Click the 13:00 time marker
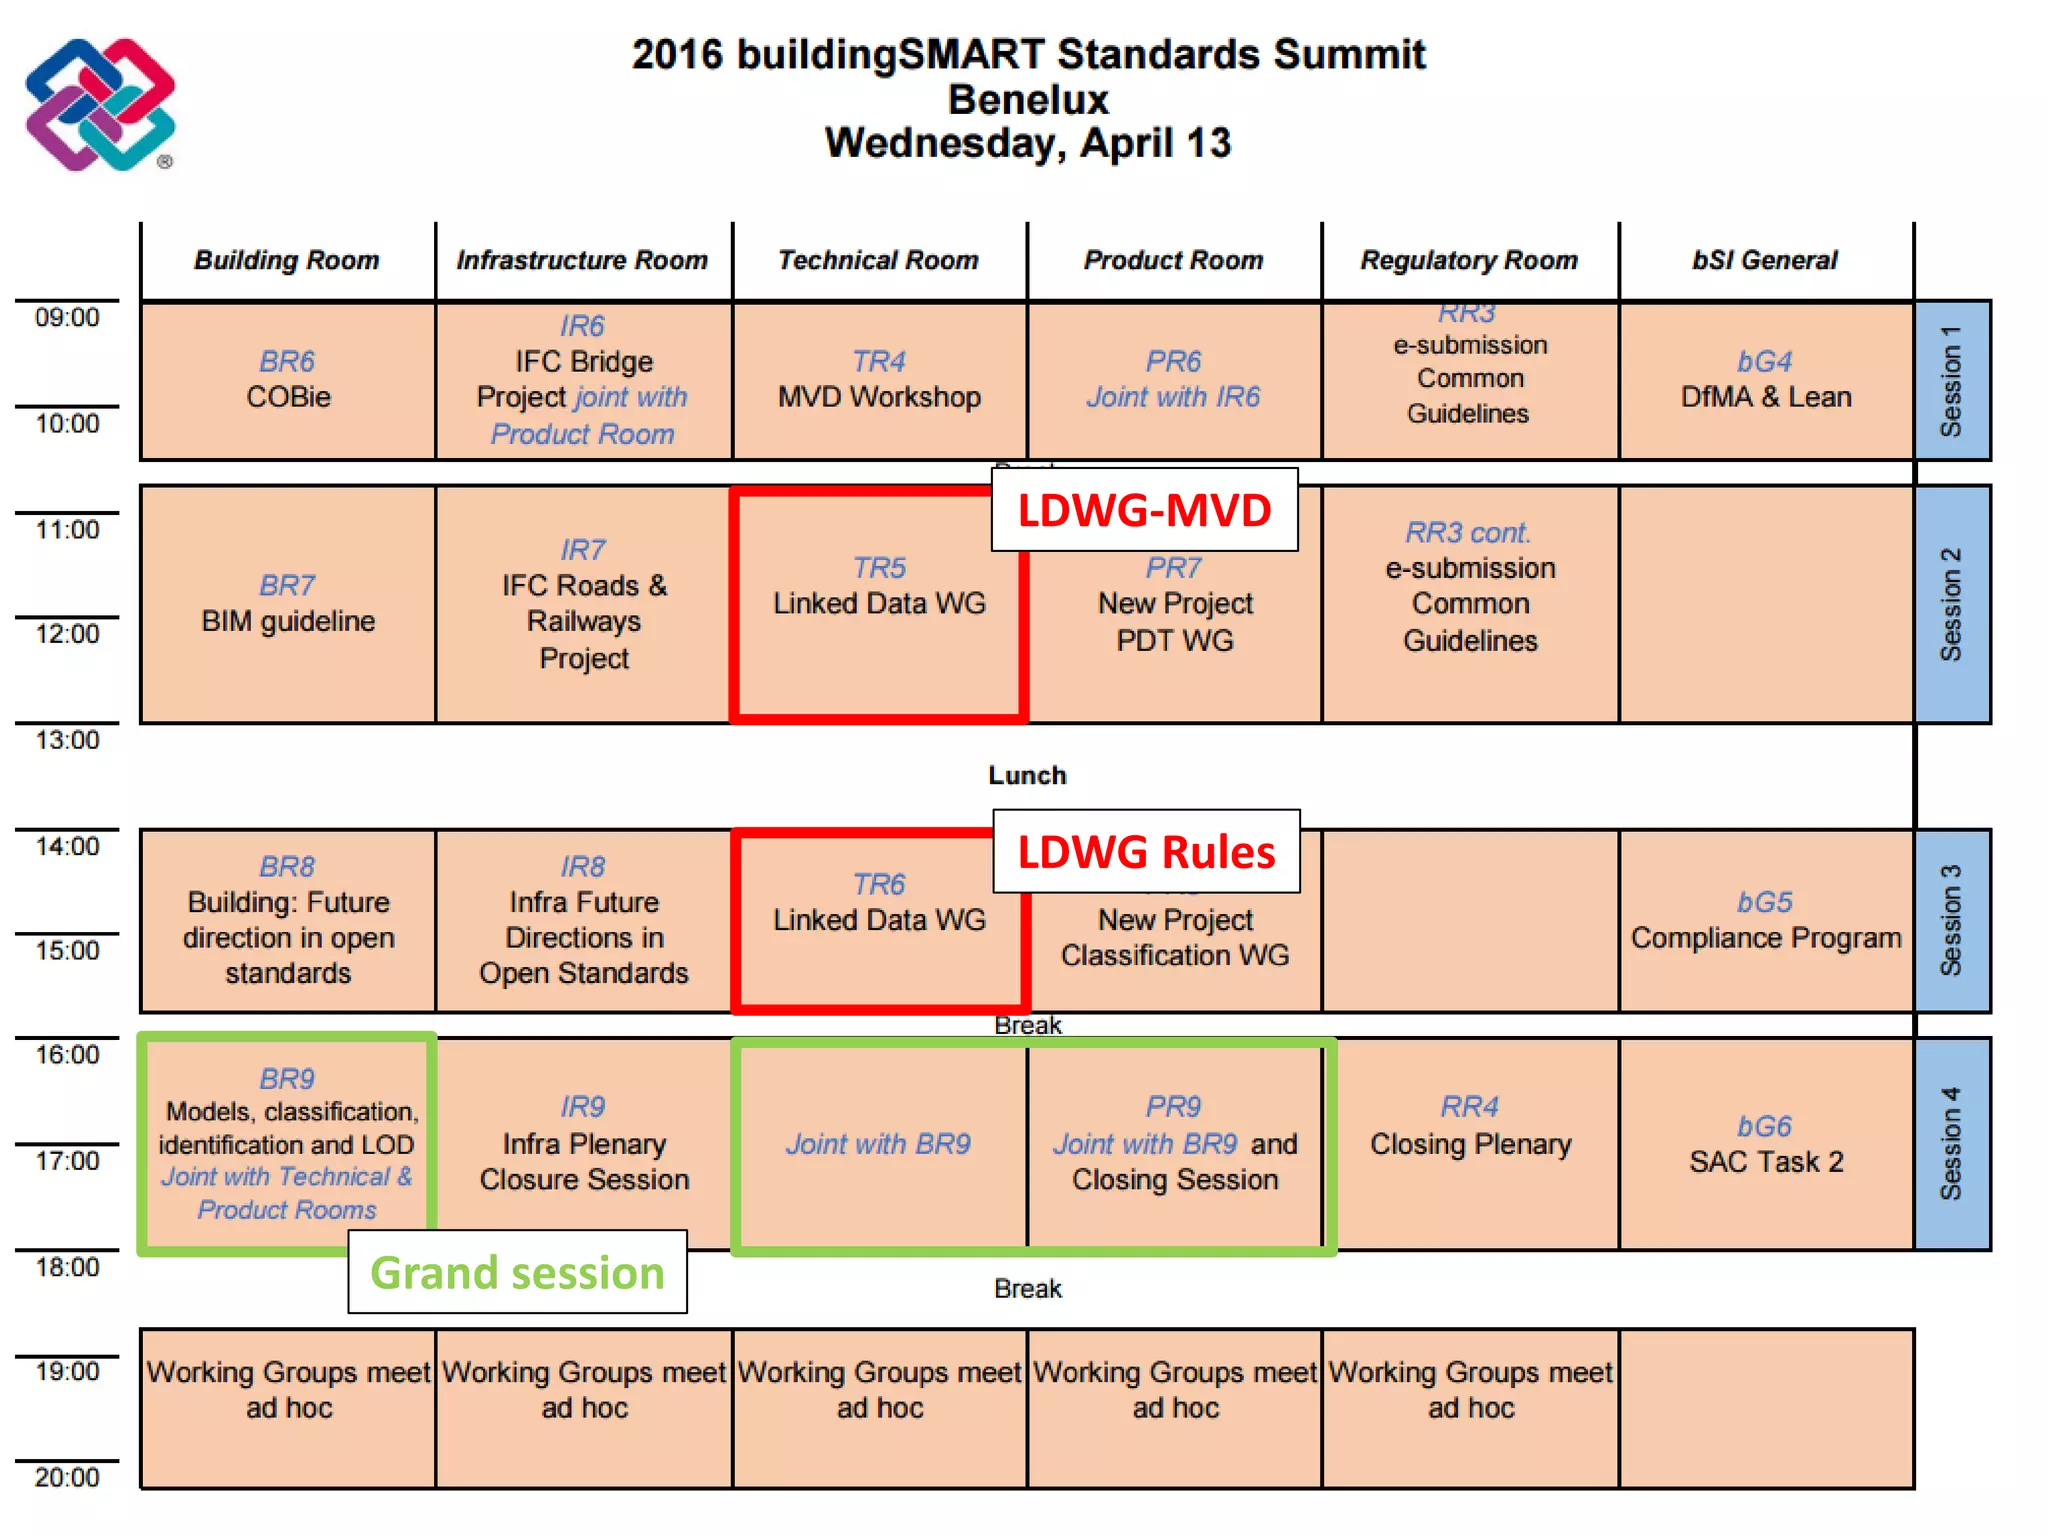The width and height of the screenshot is (2048, 1536). (x=67, y=740)
